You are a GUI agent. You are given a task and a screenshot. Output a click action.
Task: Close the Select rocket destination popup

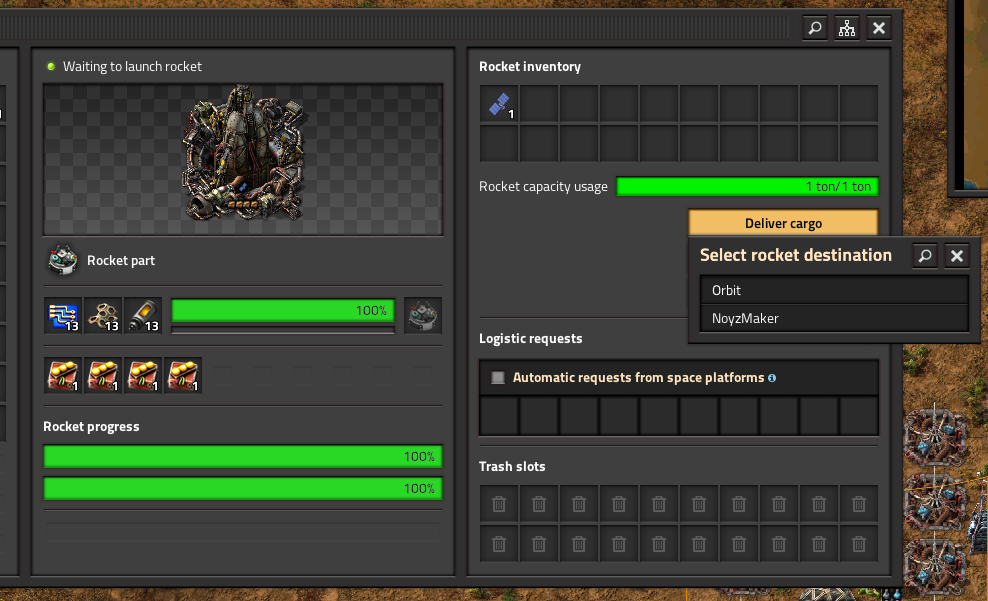(x=957, y=256)
